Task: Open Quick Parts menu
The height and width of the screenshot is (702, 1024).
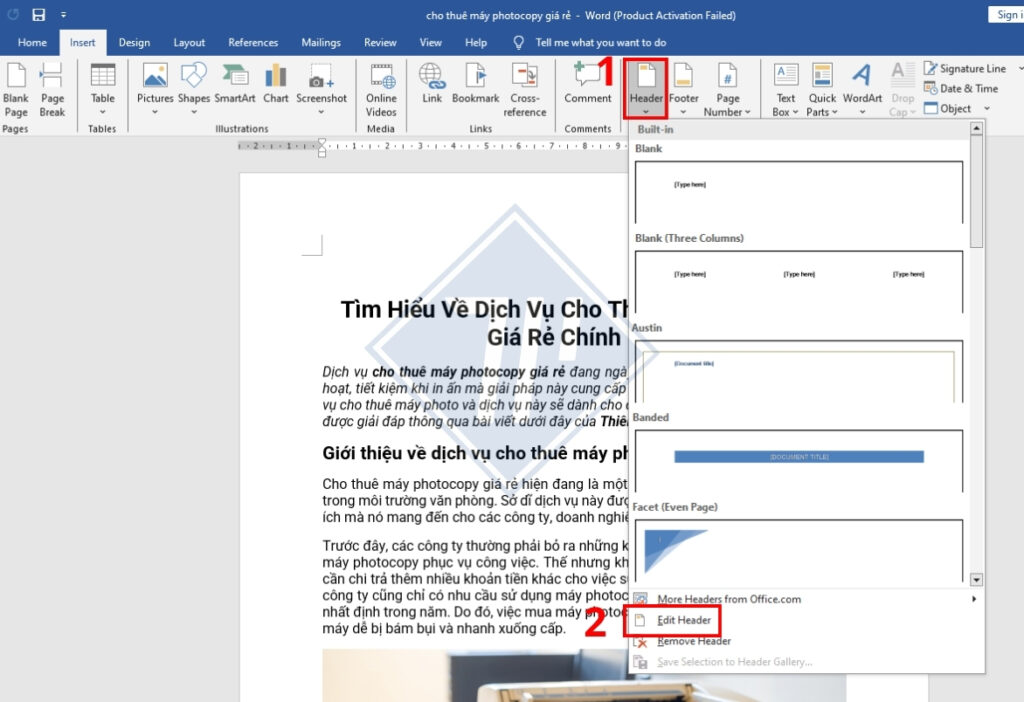Action: [x=822, y=90]
